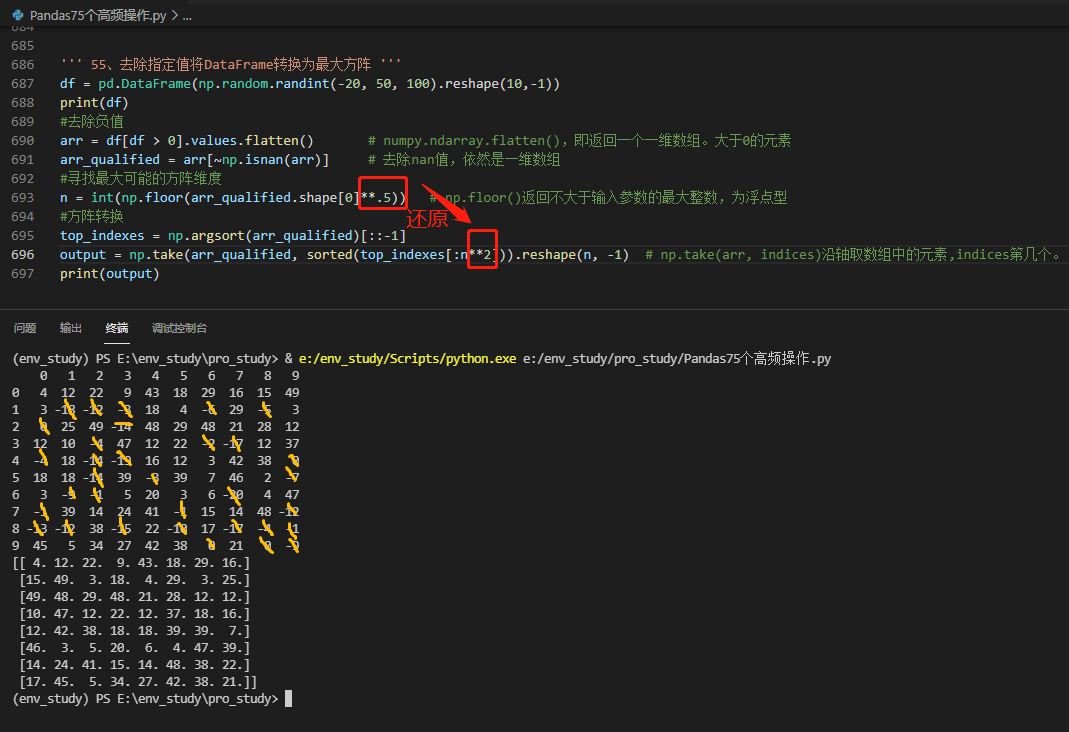Image resolution: width=1069 pixels, height=732 pixels.
Task: Click output row [46. 3. 5. 20. 6.
Action: point(135,648)
